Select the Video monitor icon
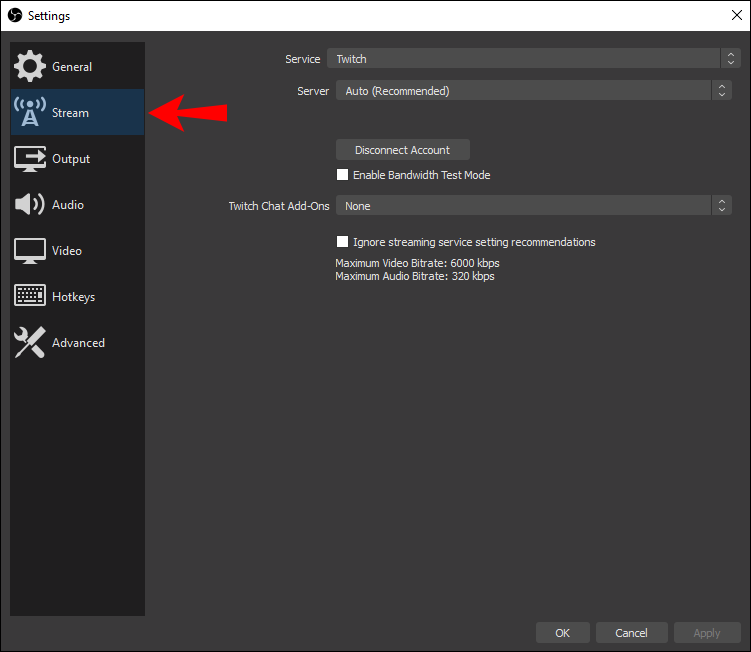This screenshot has height=652, width=751. tap(30, 251)
